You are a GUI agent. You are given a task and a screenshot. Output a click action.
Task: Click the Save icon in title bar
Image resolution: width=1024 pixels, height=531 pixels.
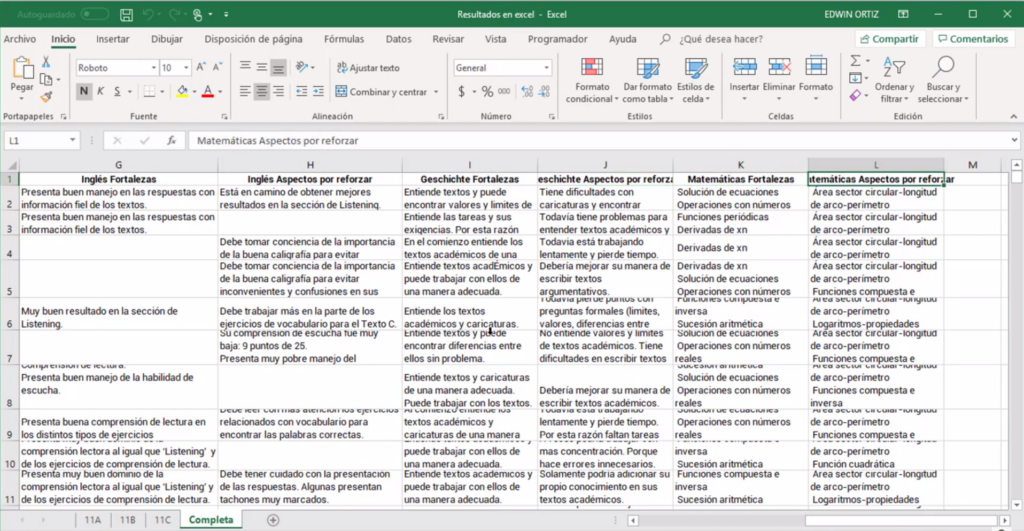[126, 14]
